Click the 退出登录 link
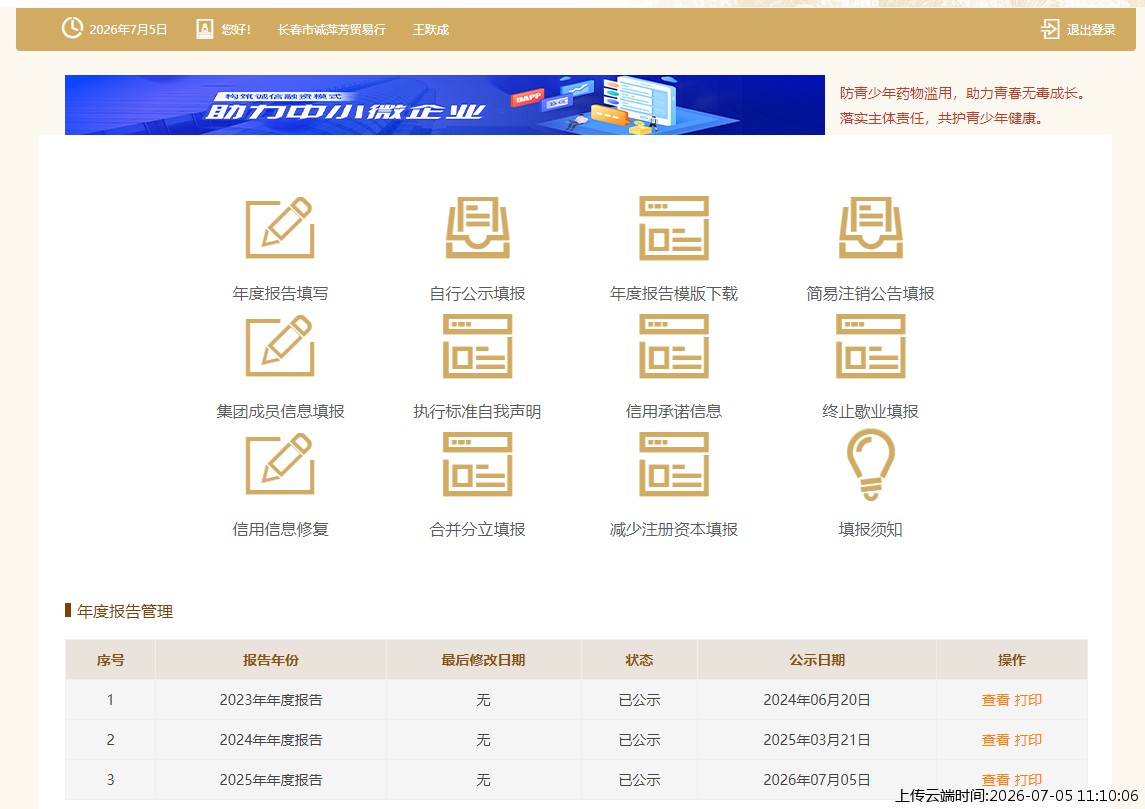The width and height of the screenshot is (1145, 809). tap(1091, 30)
